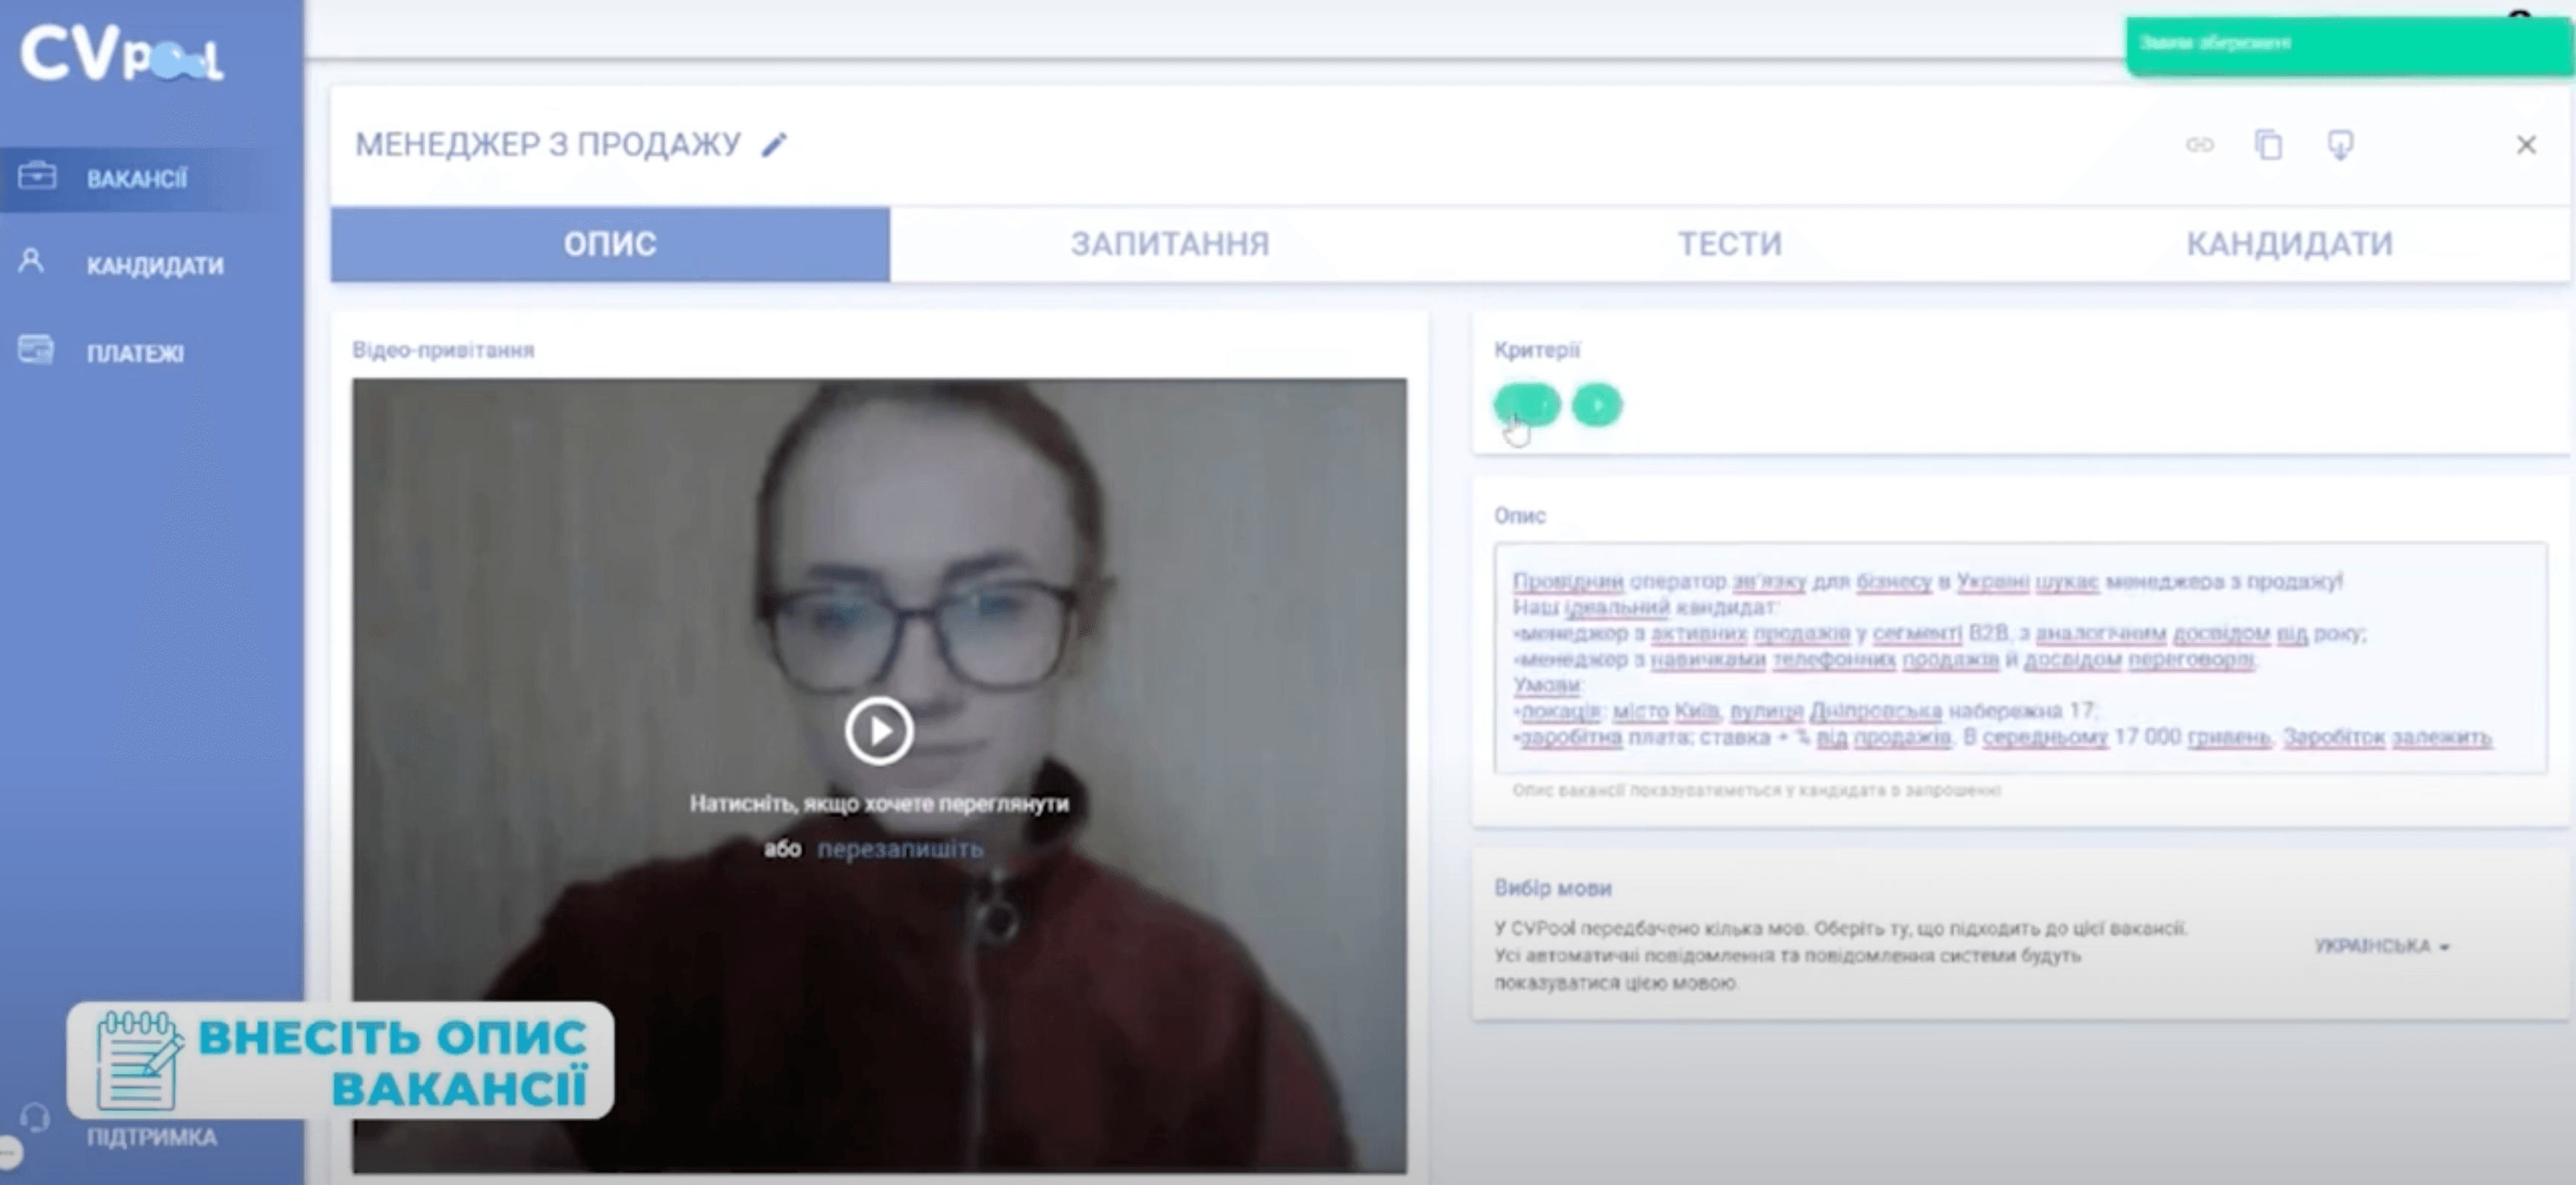Click the Критерії heading

coord(1537,350)
